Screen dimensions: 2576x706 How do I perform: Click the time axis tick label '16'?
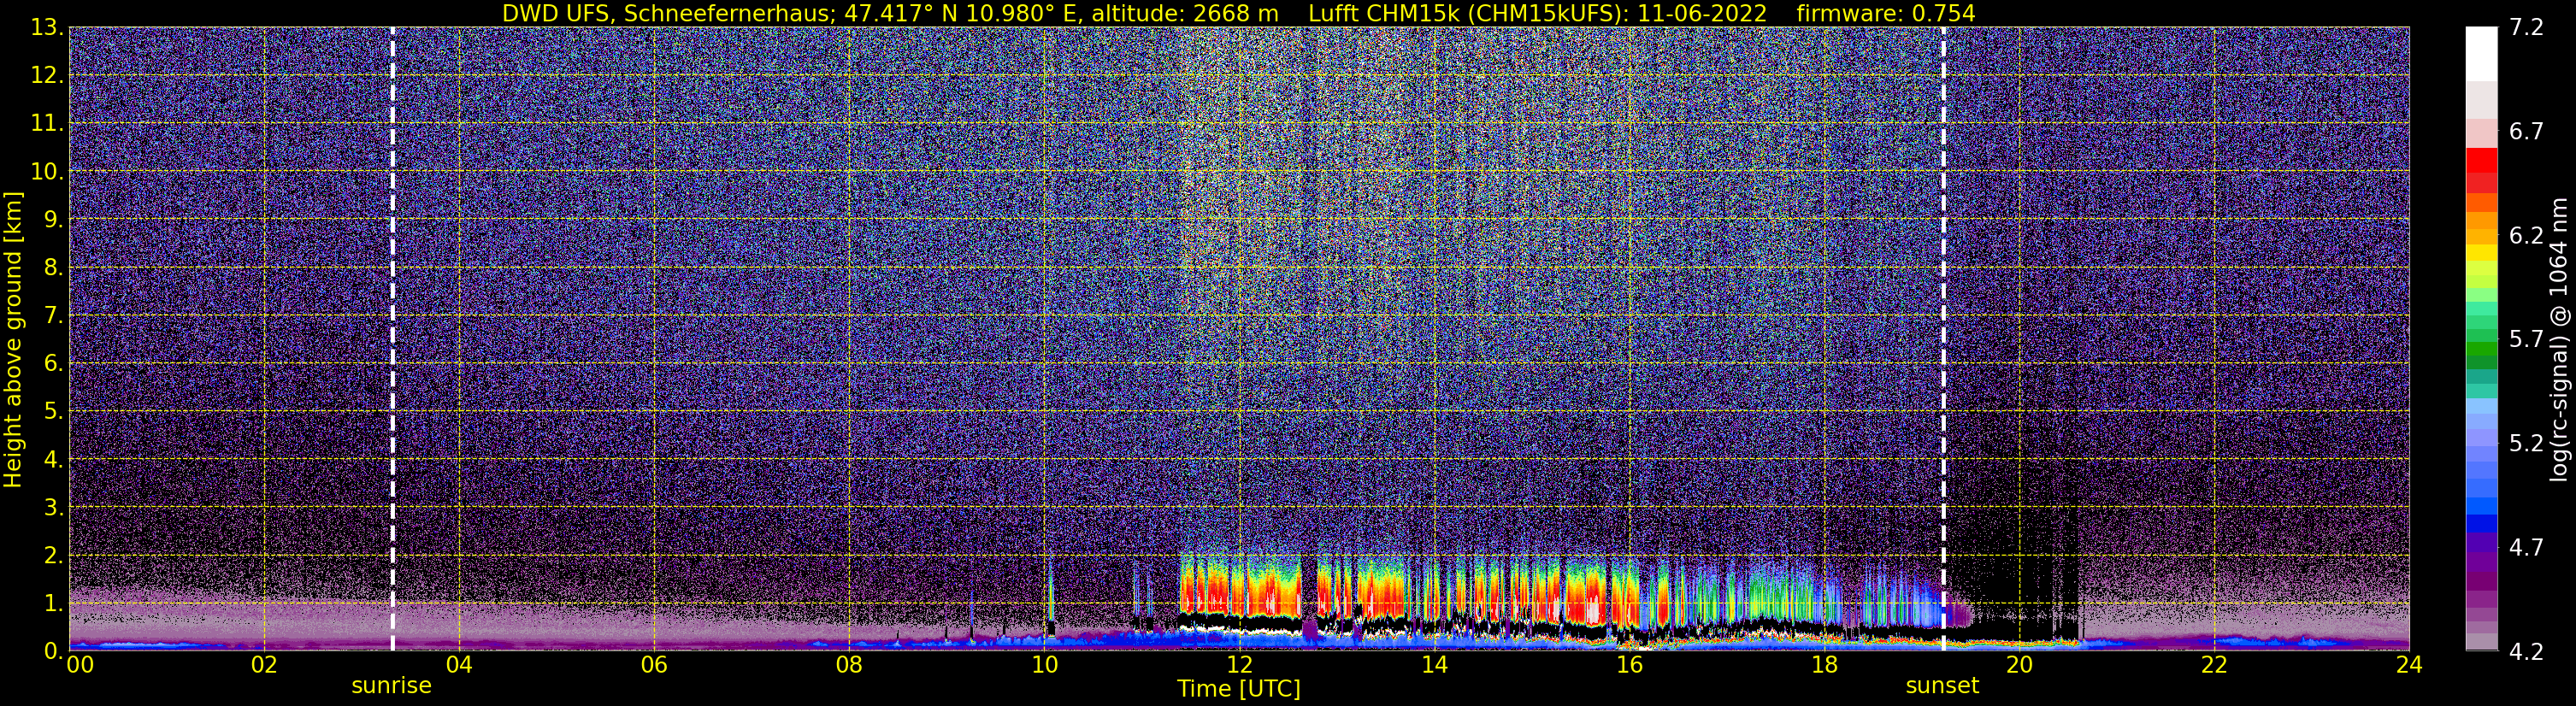pos(1629,666)
